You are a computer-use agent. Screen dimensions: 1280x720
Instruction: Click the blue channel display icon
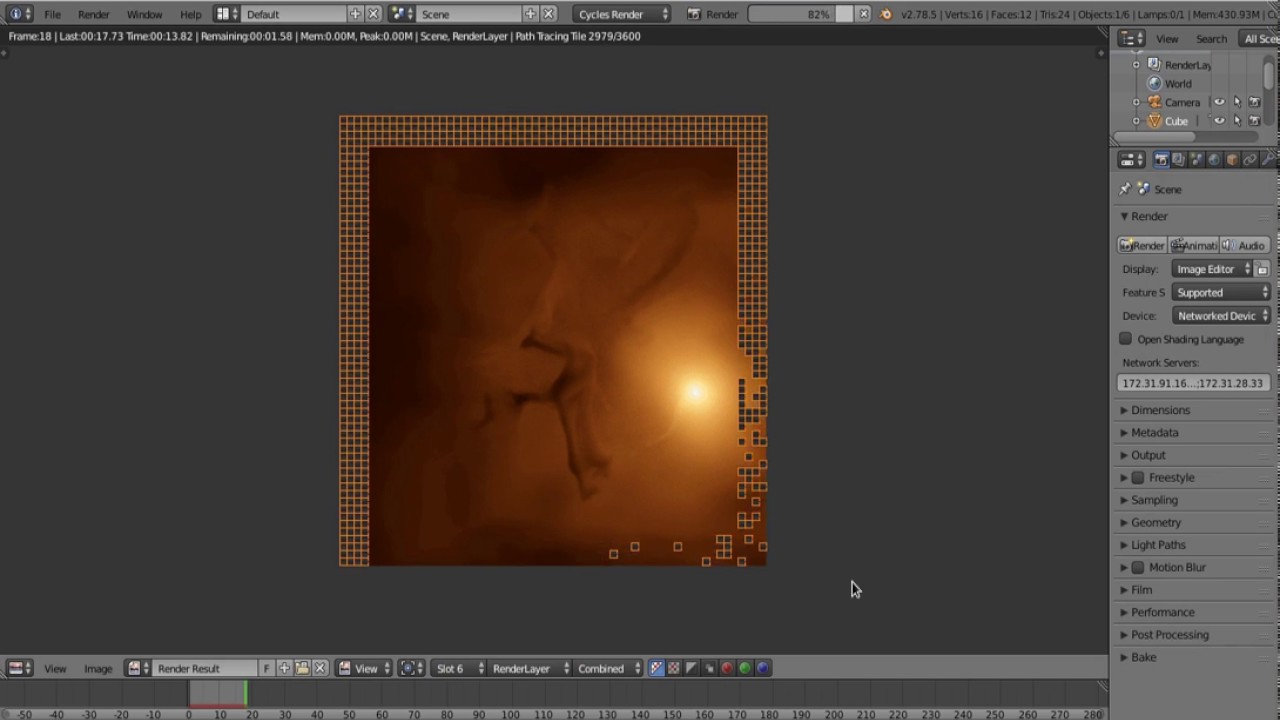tap(763, 668)
